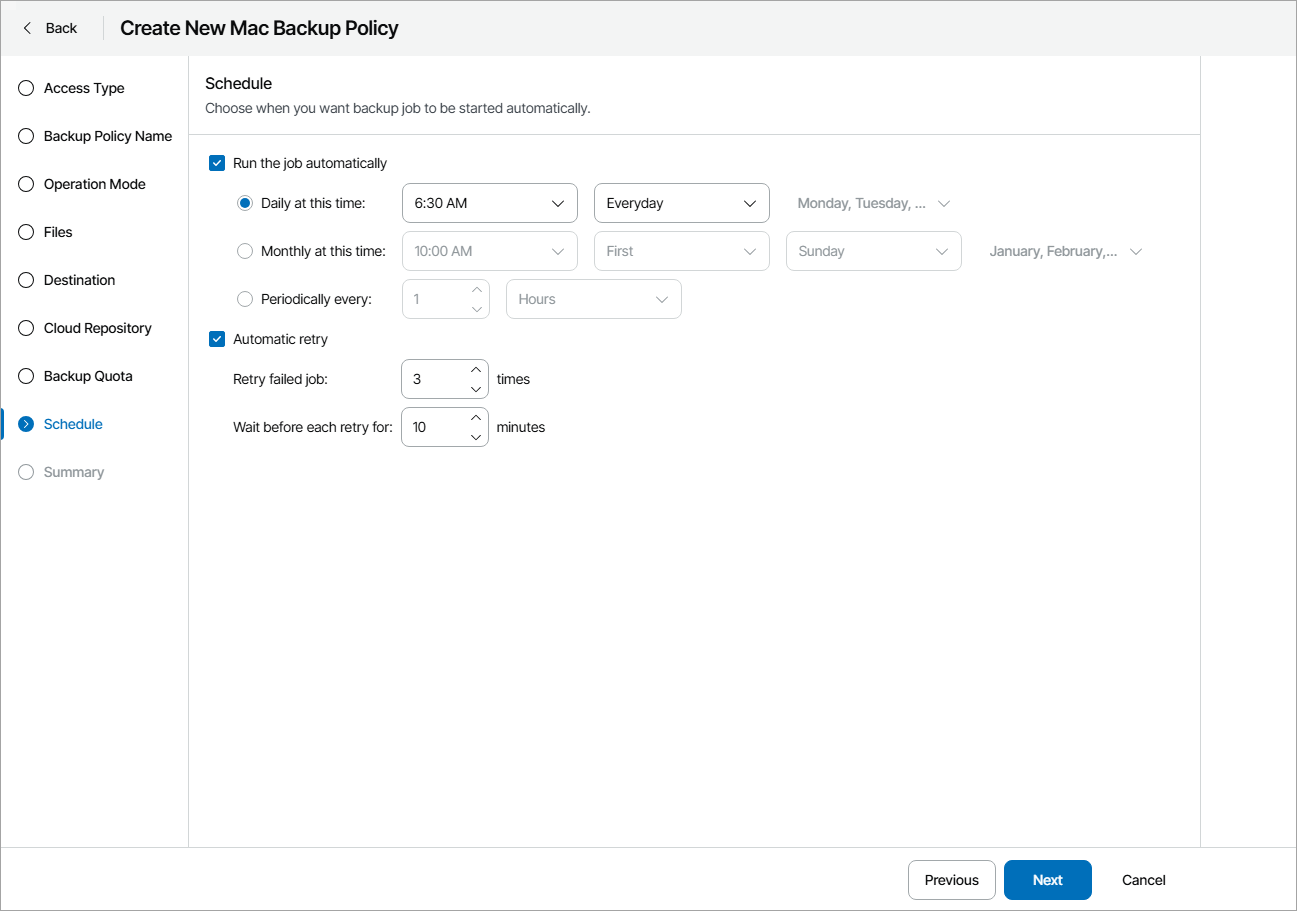Expand the Hours period dropdown

(593, 299)
